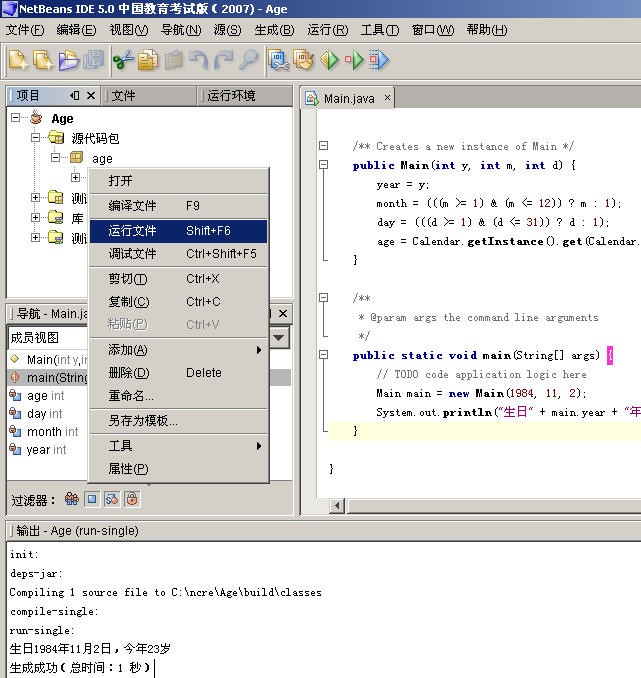
Task: Expand the file node under age package
Action: [x=76, y=177]
